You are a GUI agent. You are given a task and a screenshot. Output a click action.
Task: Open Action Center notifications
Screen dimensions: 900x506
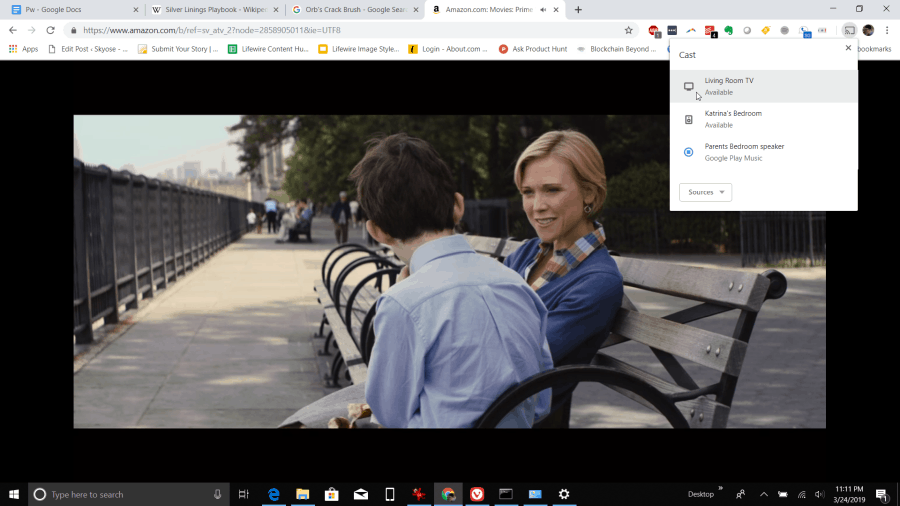(x=882, y=494)
